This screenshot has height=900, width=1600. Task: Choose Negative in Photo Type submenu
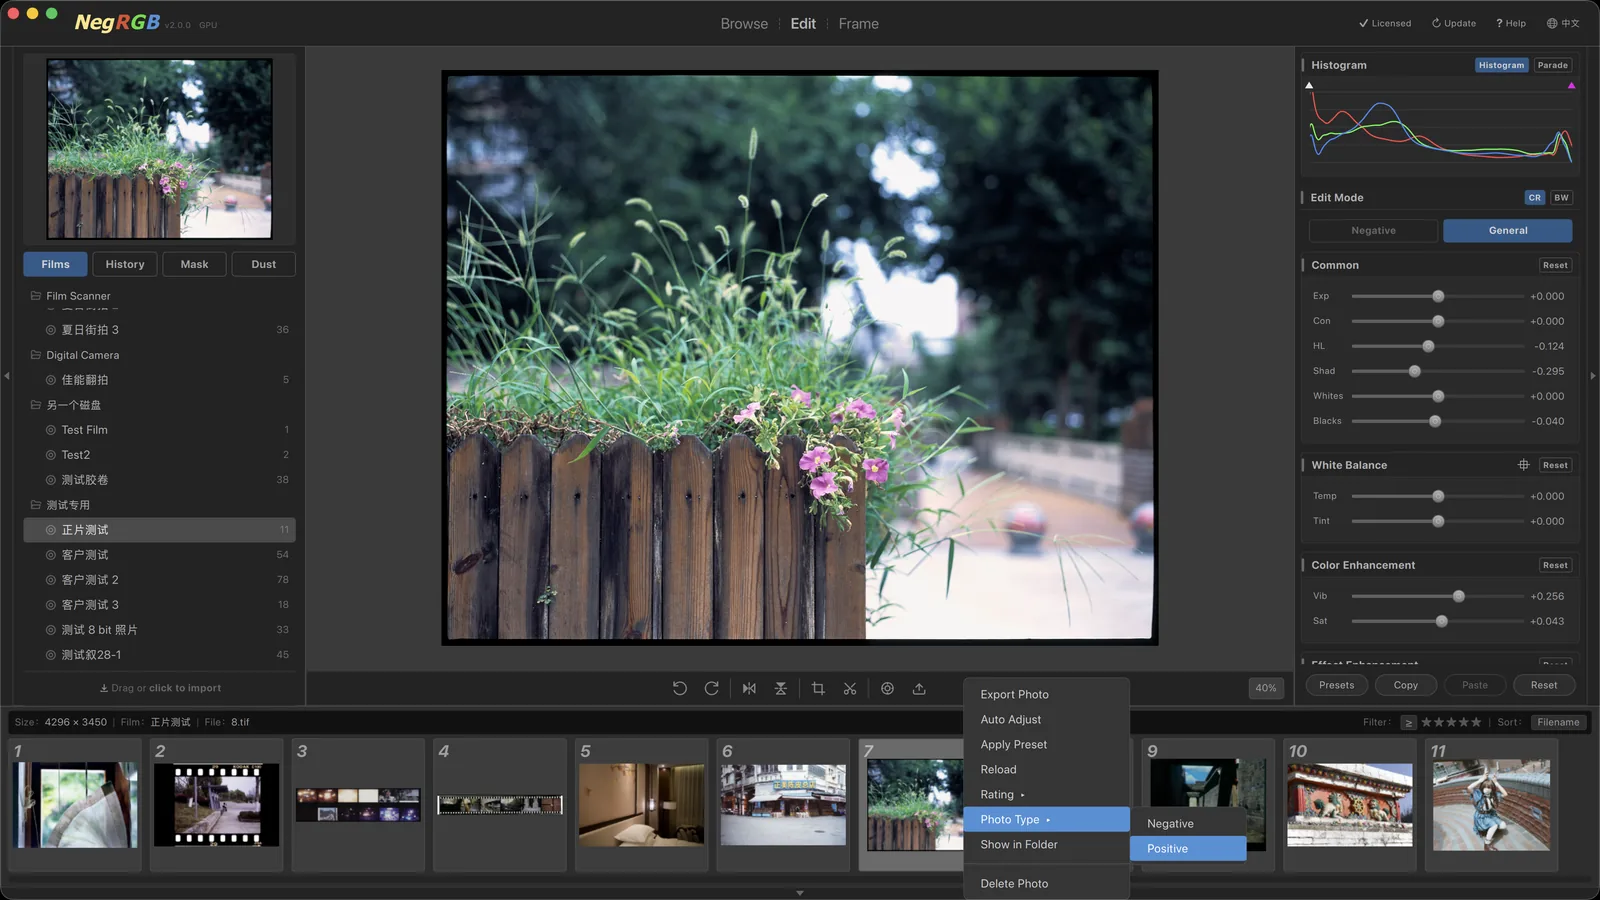point(1188,824)
